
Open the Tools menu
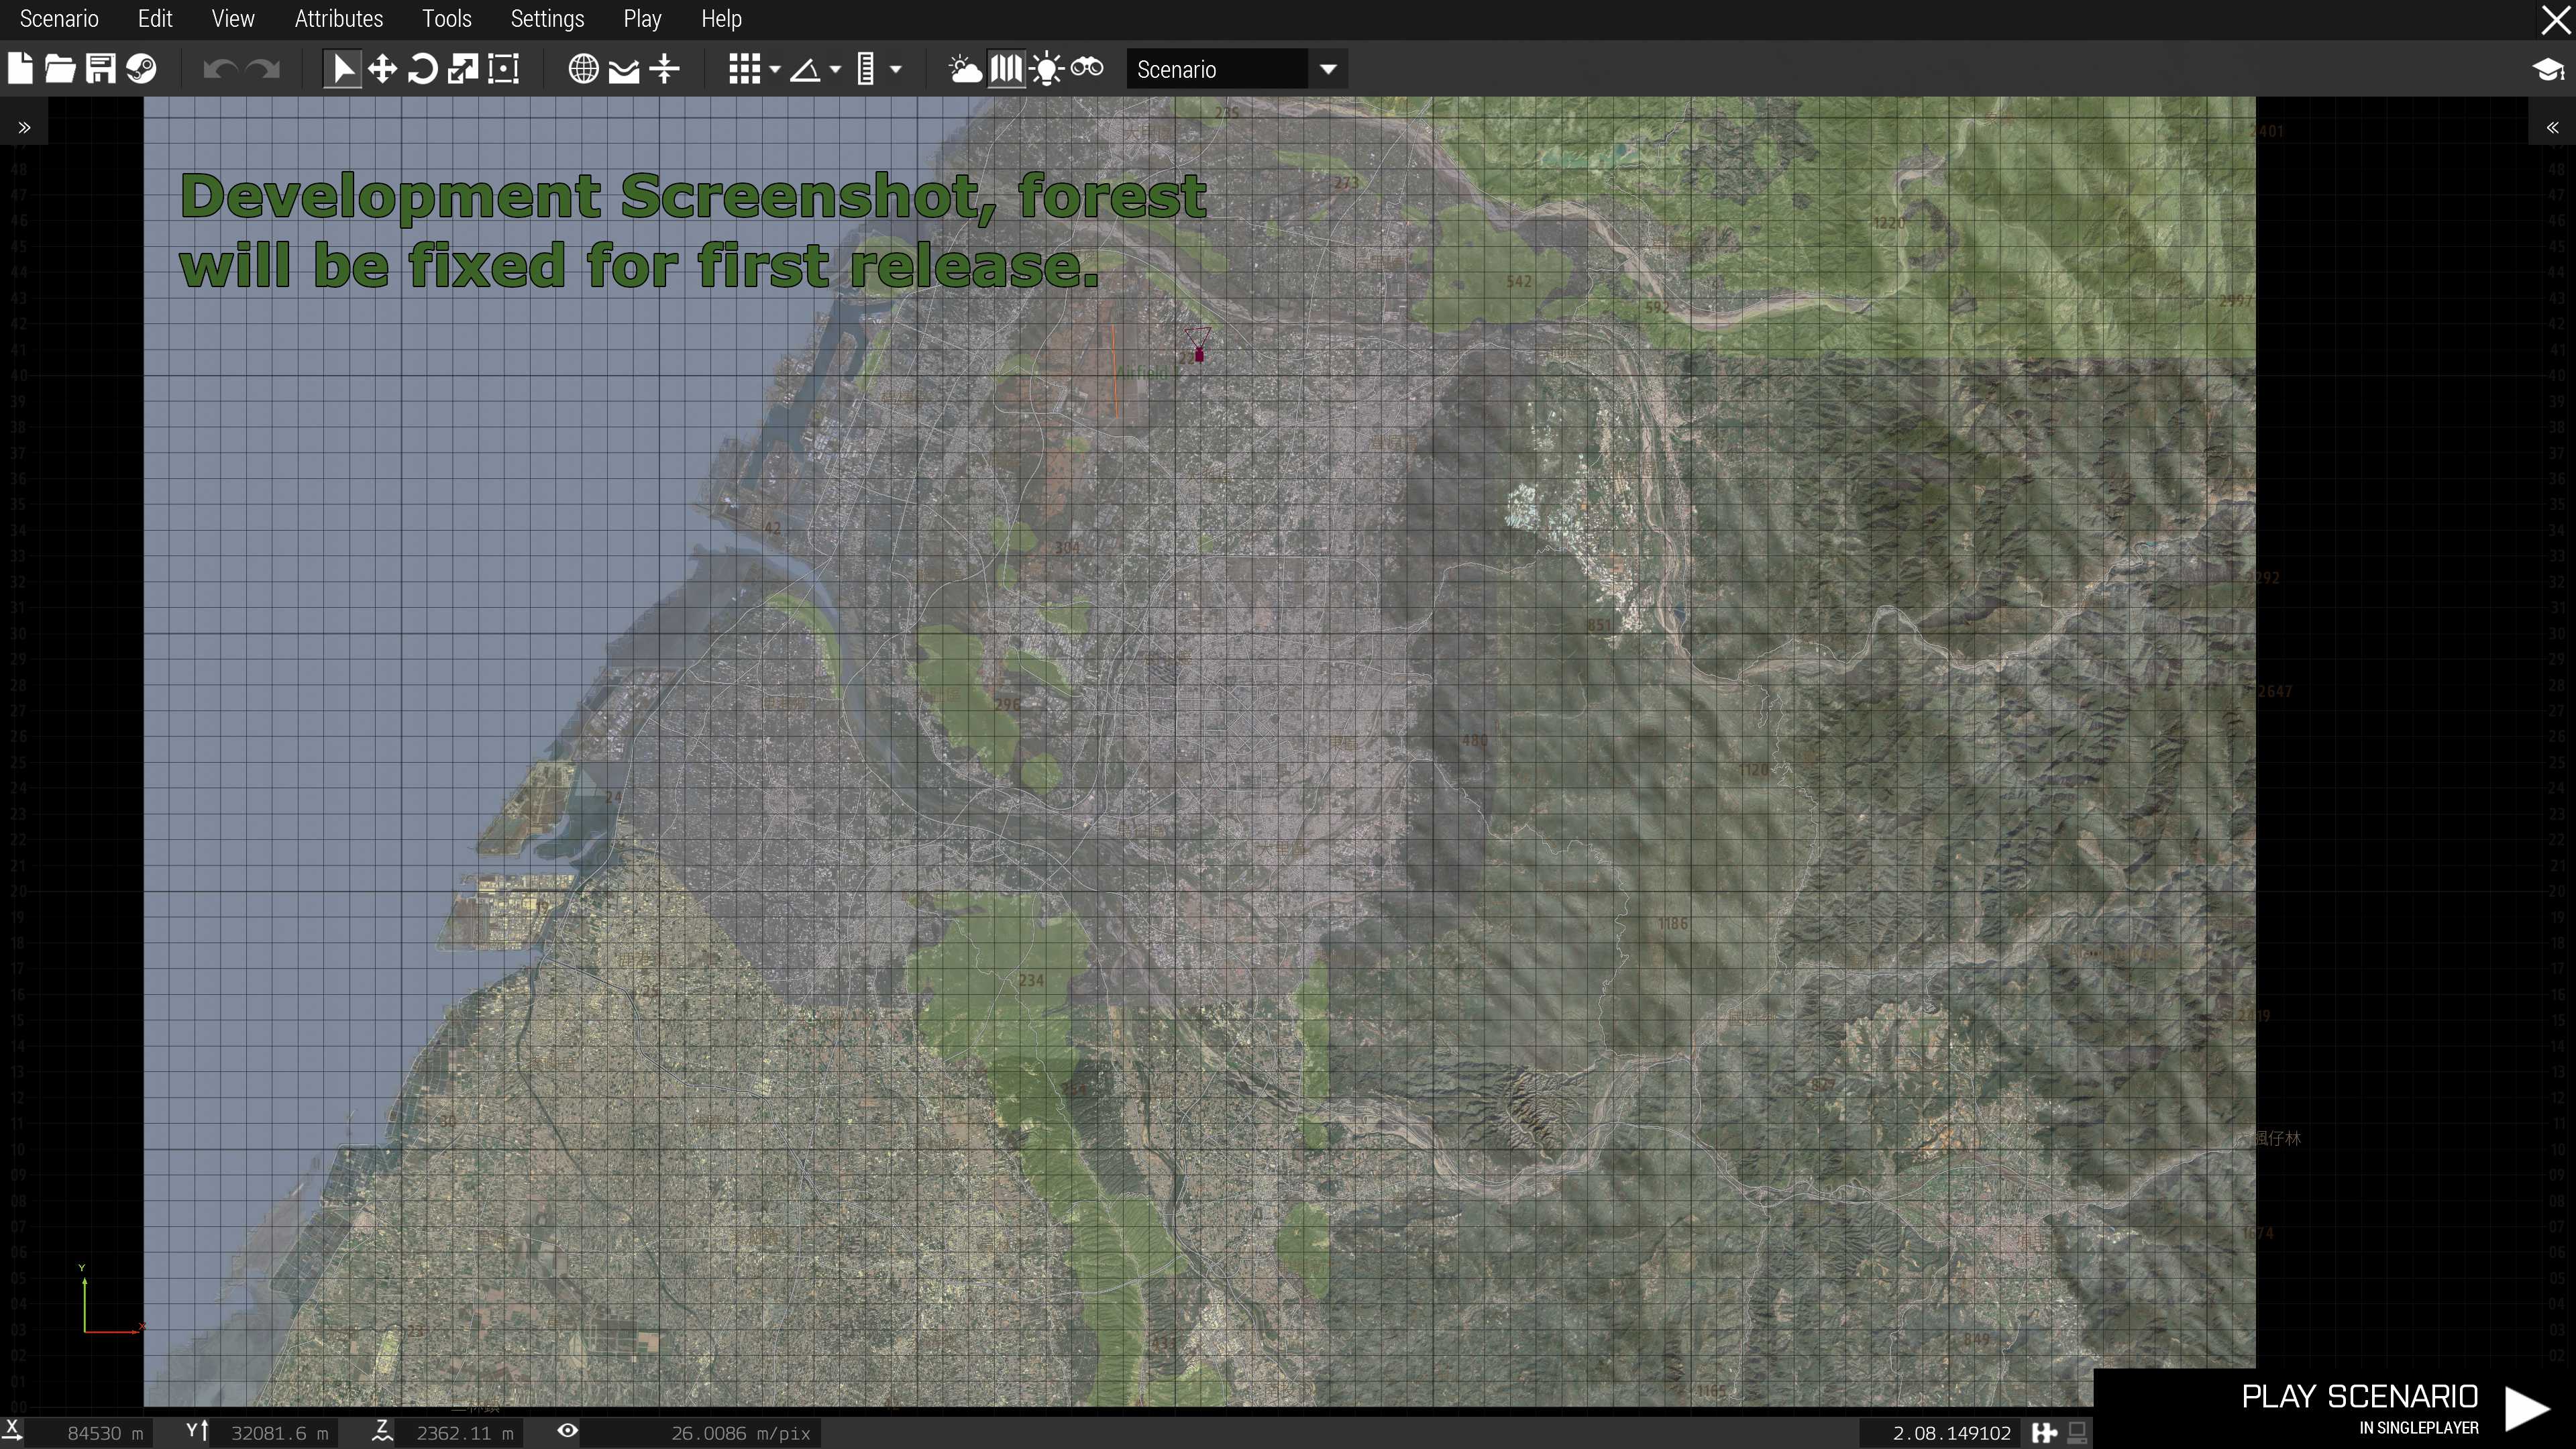(x=446, y=19)
